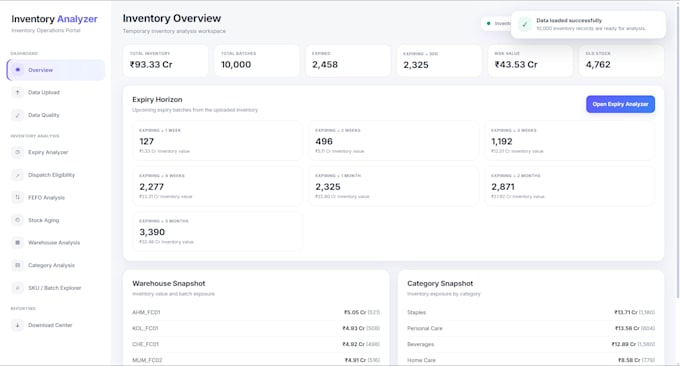Click the Warehouse Snapshot heading
Viewport: 680px width, 366px height.
[169, 283]
